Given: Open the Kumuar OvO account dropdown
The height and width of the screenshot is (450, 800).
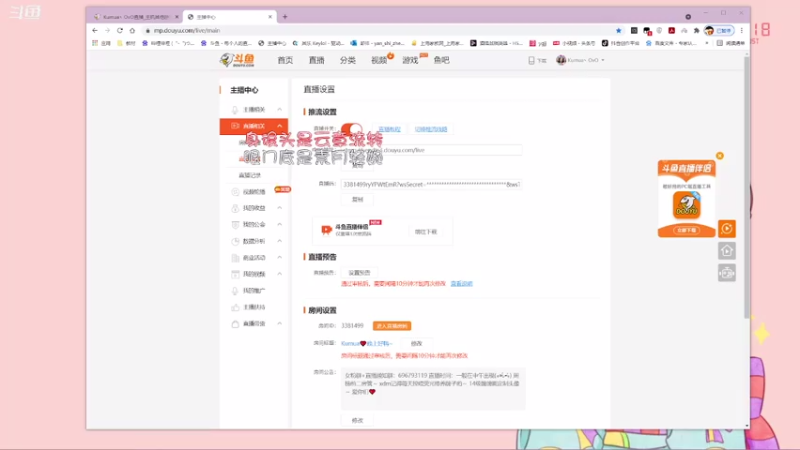Looking at the screenshot, I should 603,60.
